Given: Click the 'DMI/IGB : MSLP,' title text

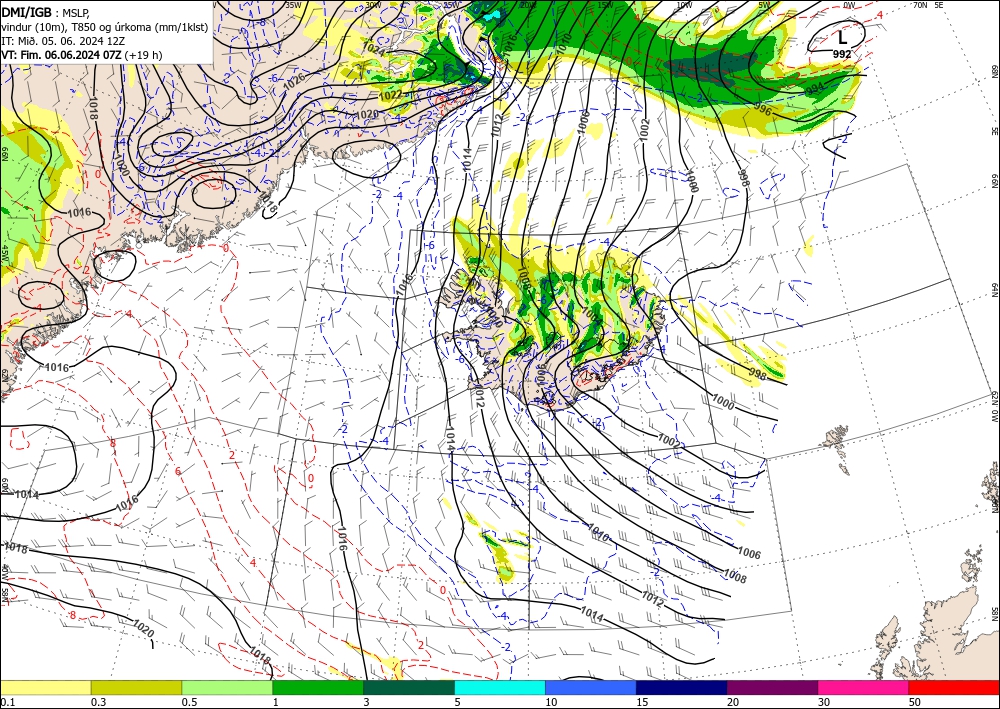Looking at the screenshot, I should tap(45, 11).
